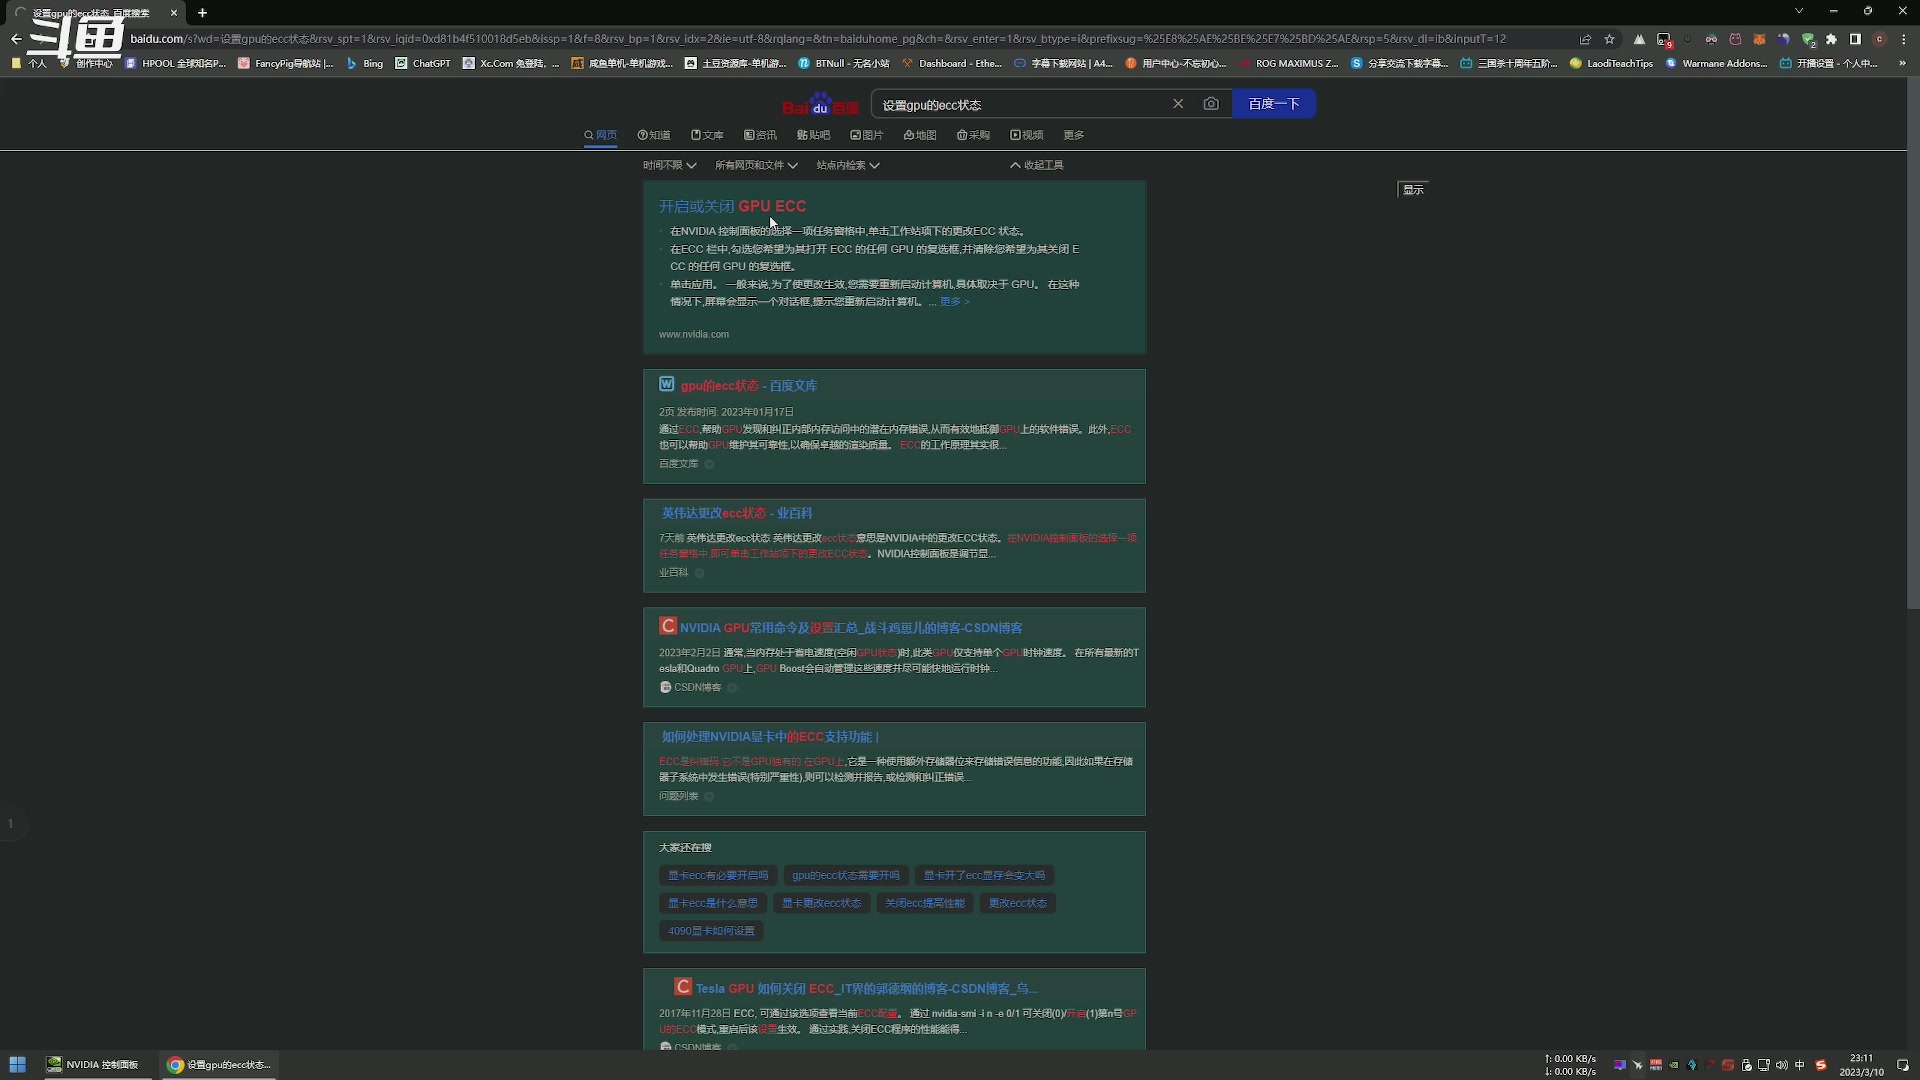
Task: Collapse search tools with 收起工具
Action: tap(1037, 165)
